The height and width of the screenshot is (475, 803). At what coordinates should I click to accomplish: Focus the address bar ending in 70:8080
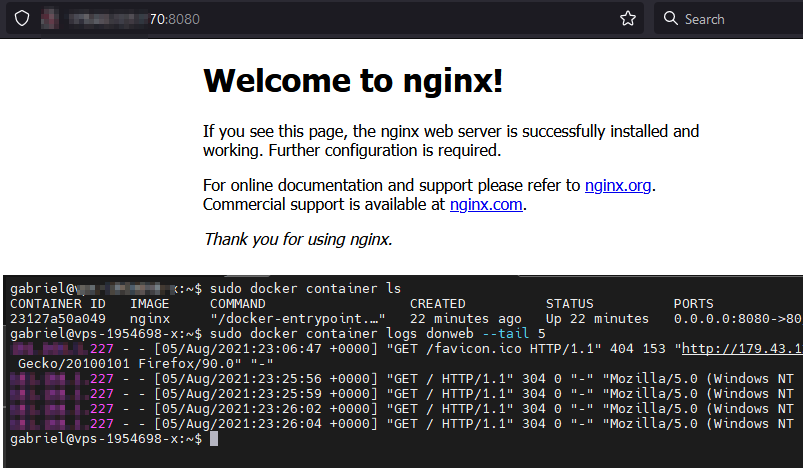[x=325, y=19]
